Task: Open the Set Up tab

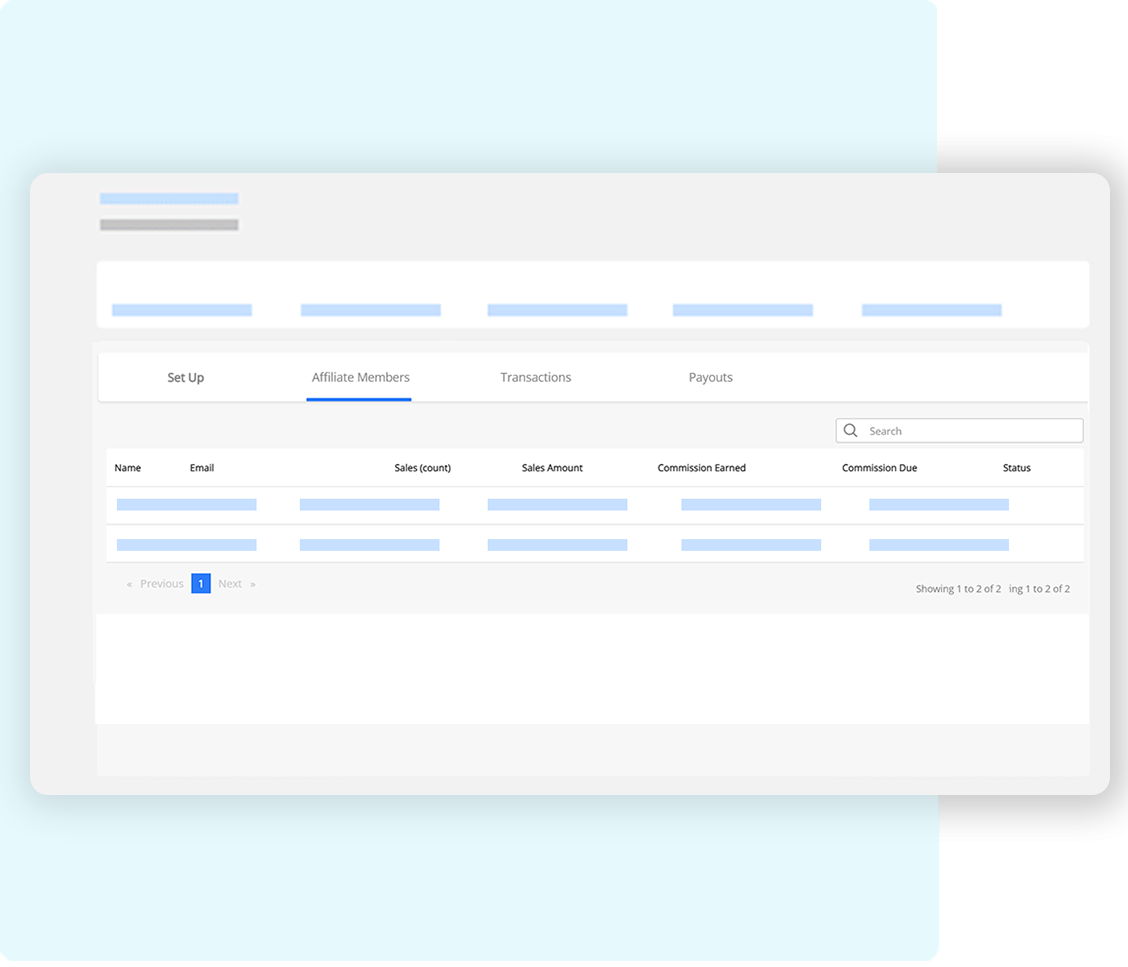Action: click(x=185, y=378)
